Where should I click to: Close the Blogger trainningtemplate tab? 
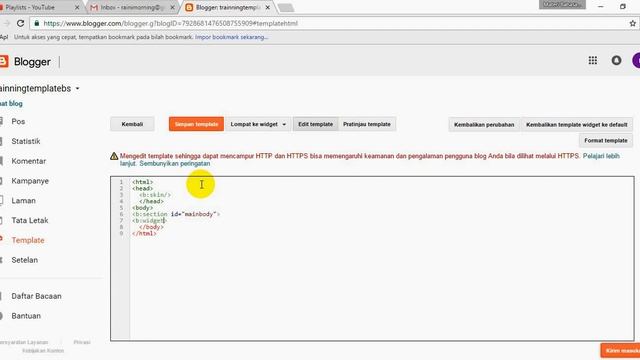click(267, 7)
